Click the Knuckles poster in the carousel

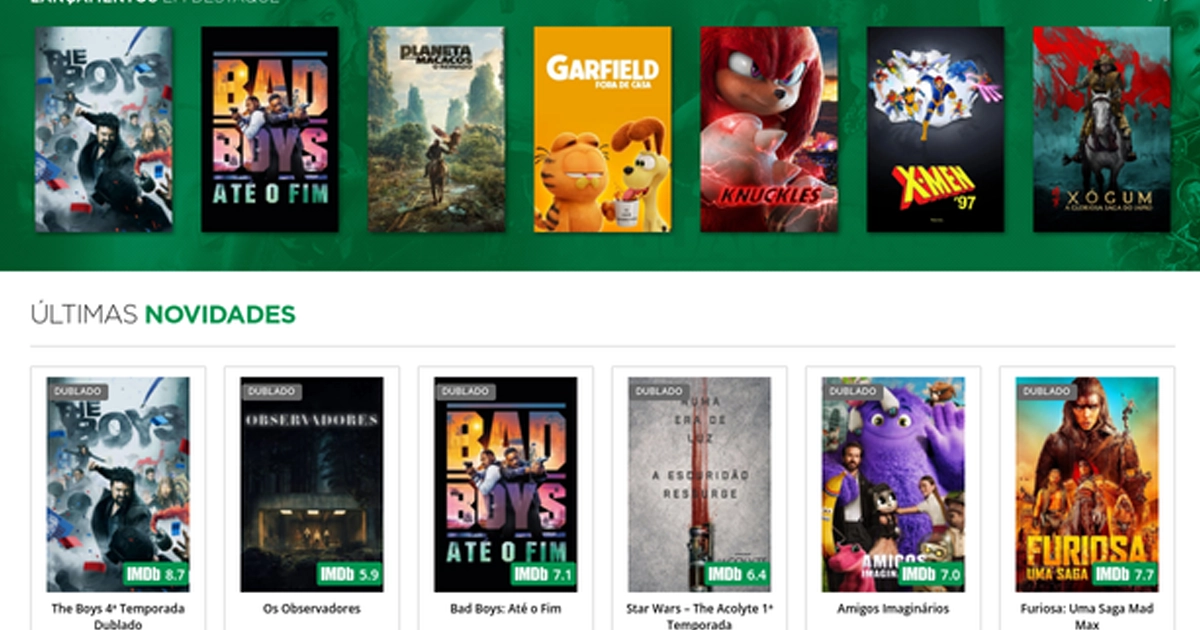[770, 130]
